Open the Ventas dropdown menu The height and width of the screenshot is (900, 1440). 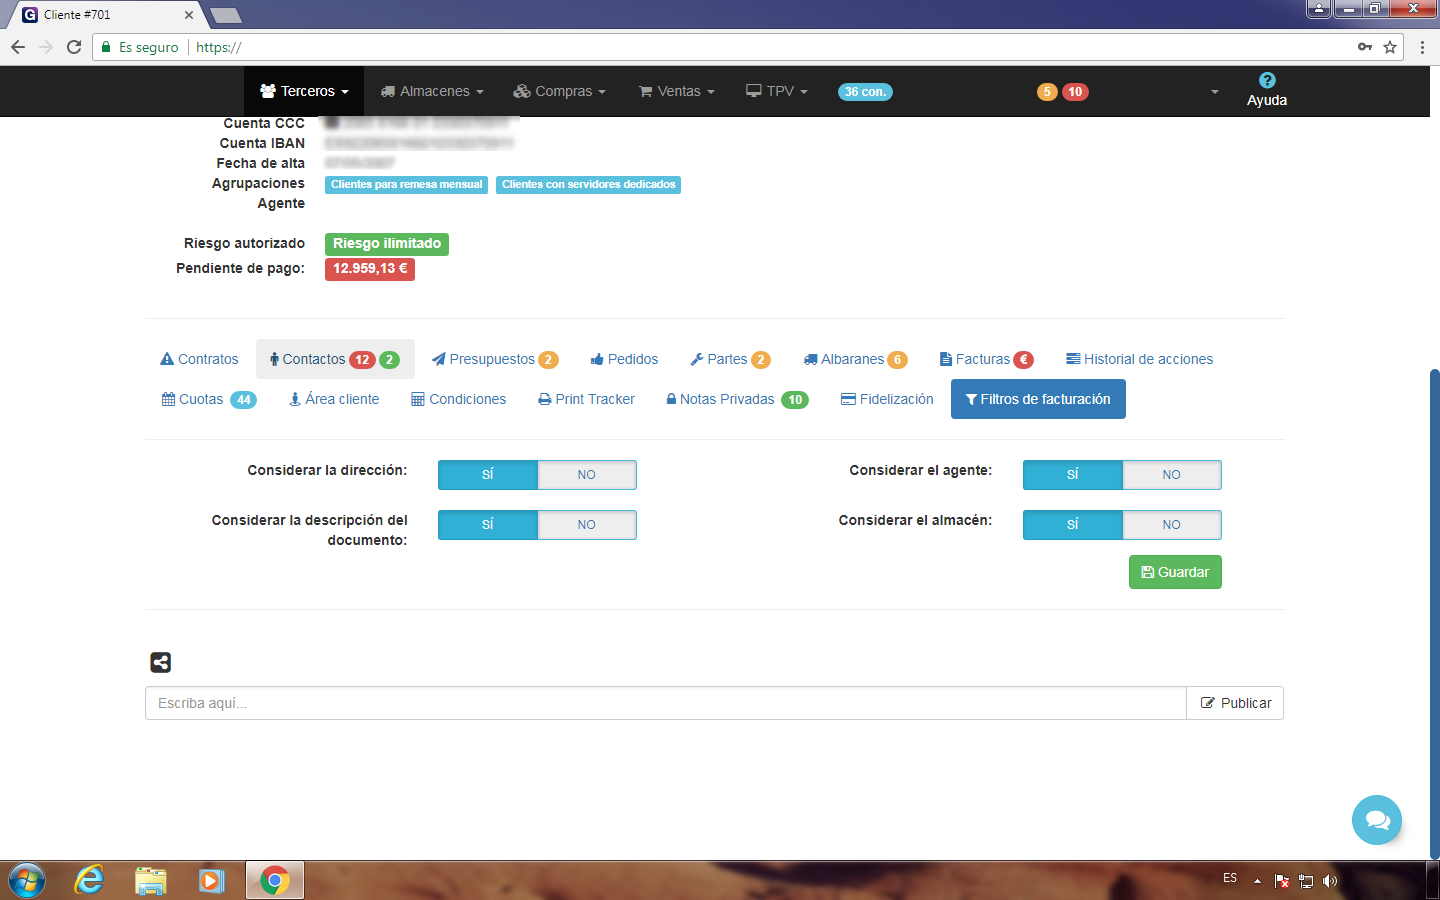[x=677, y=91]
